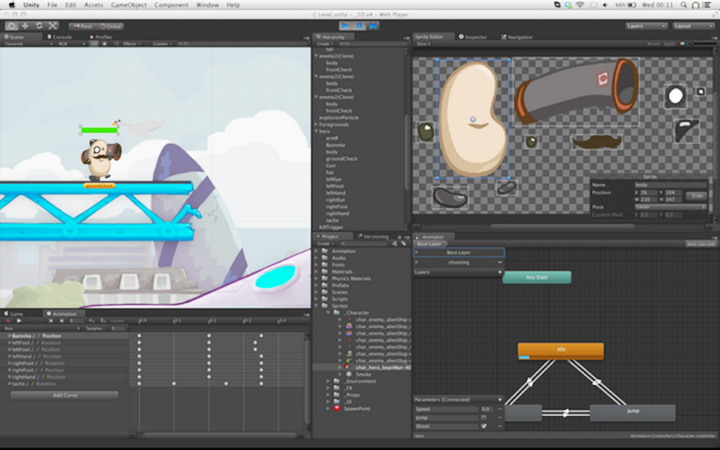Click the Scene tab's panel options icon
720x450 pixels.
(306, 38)
